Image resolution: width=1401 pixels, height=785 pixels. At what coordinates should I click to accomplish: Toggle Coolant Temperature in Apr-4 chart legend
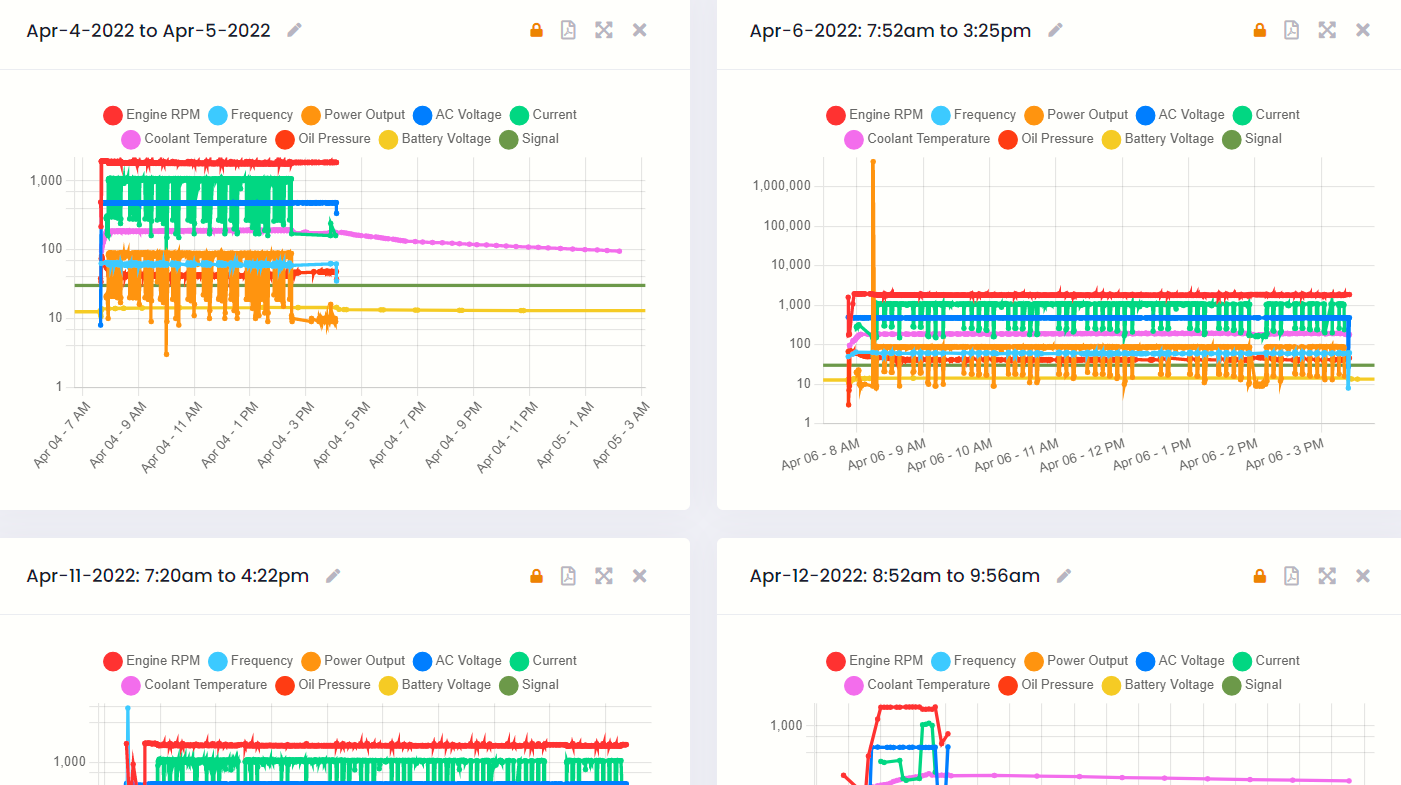[x=194, y=139]
